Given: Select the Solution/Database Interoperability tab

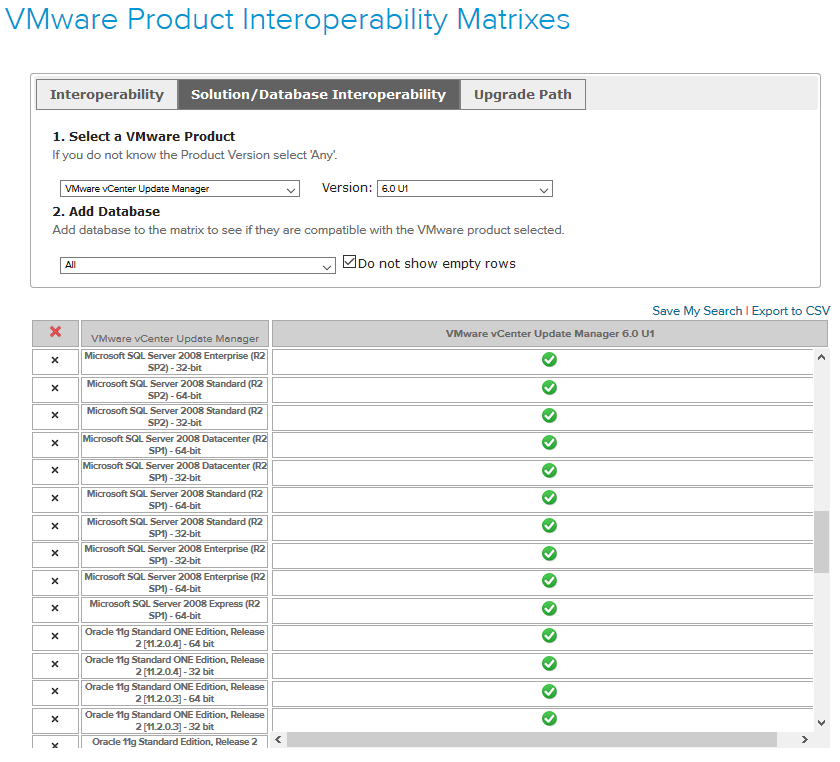Looking at the screenshot, I should [x=319, y=95].
